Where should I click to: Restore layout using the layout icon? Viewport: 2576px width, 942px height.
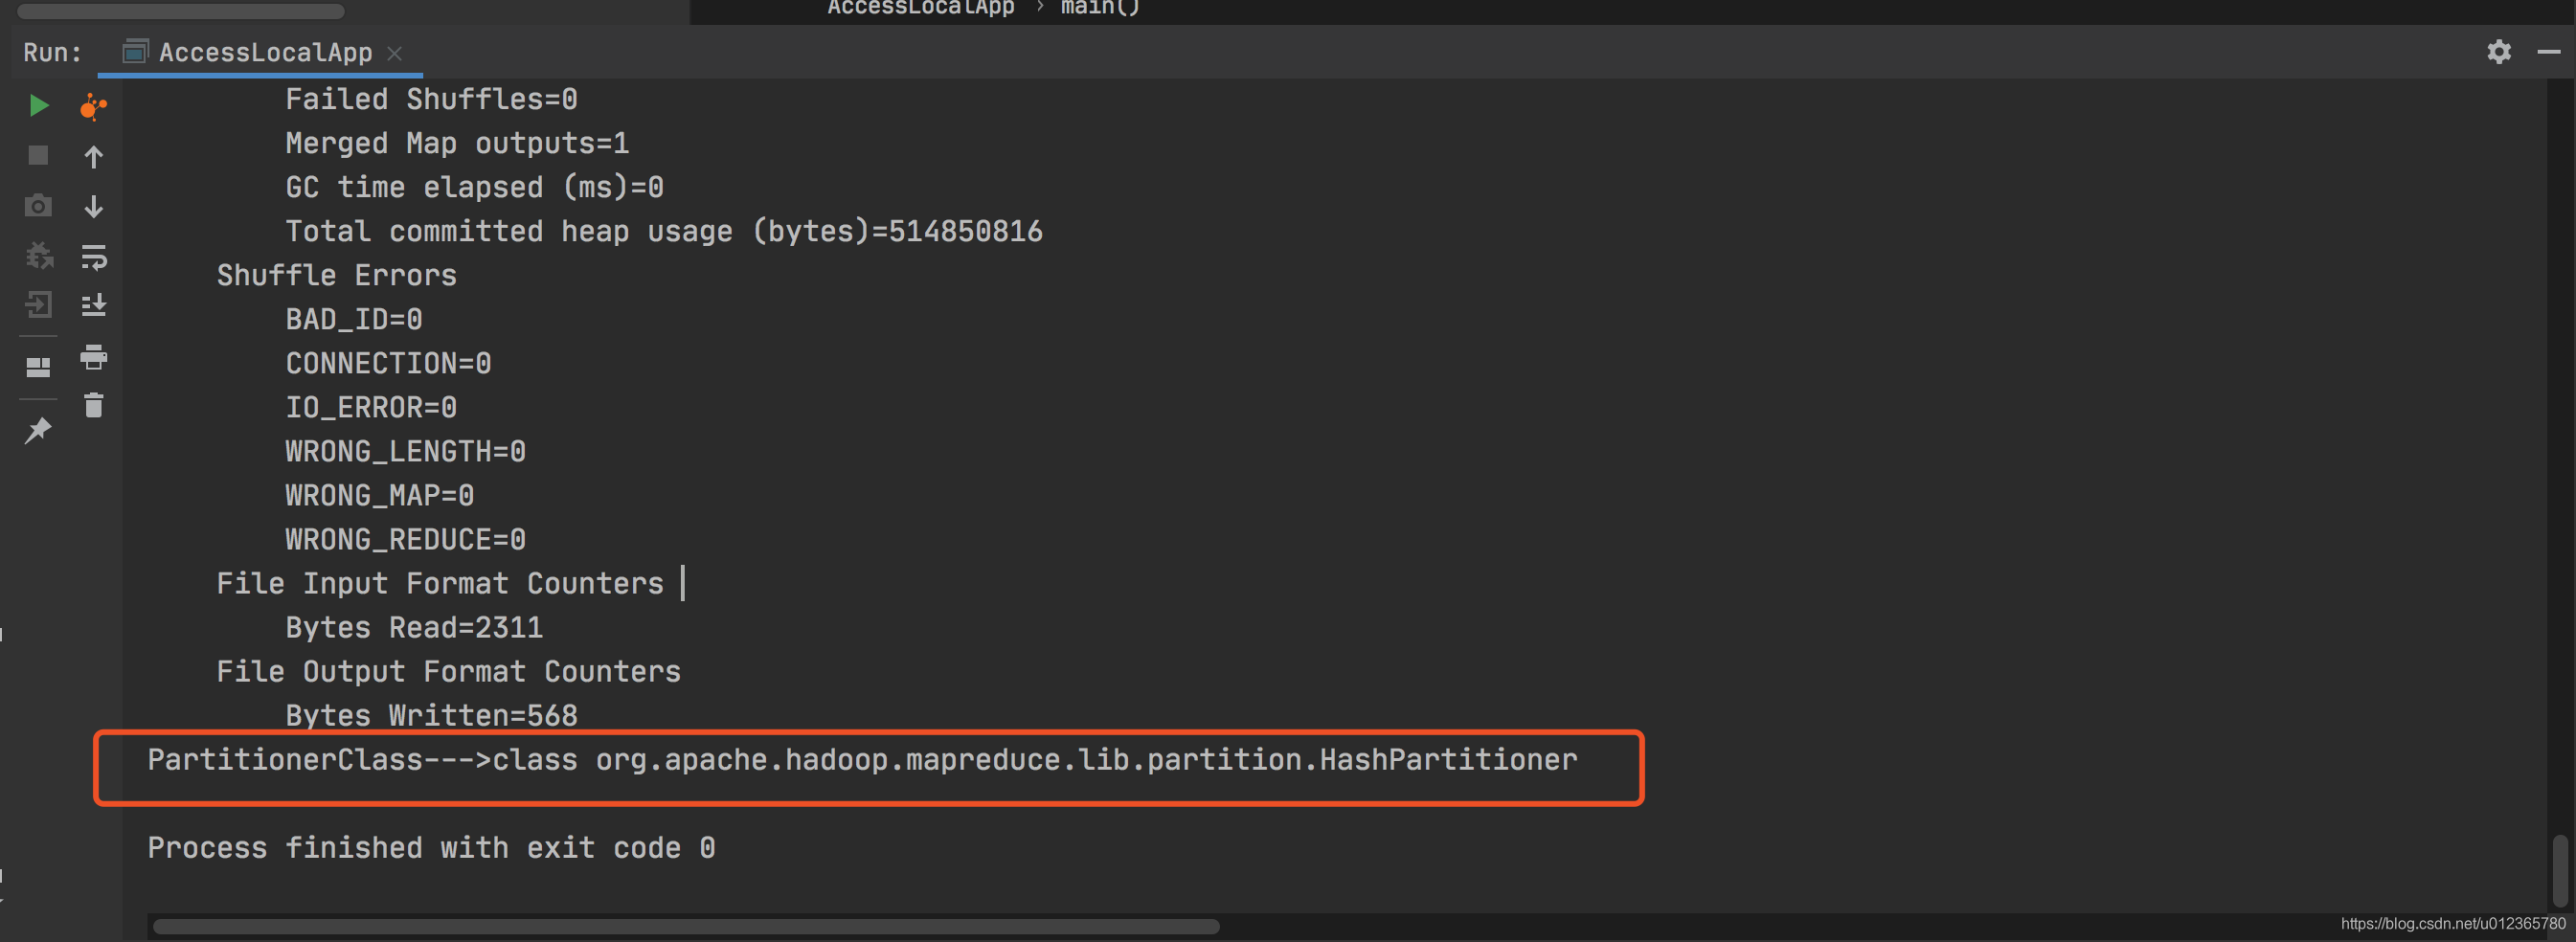coord(38,367)
